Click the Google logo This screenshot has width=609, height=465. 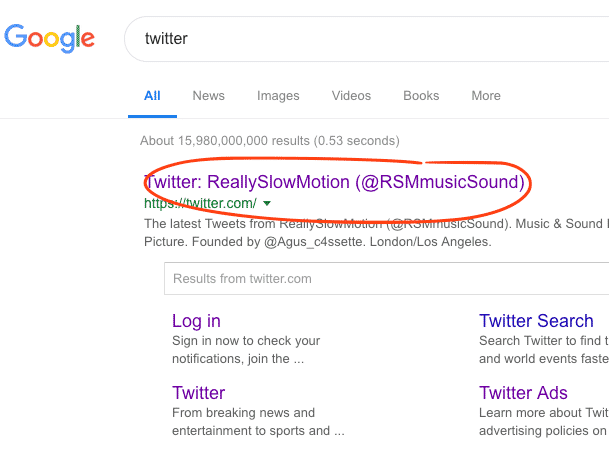[x=49, y=38]
